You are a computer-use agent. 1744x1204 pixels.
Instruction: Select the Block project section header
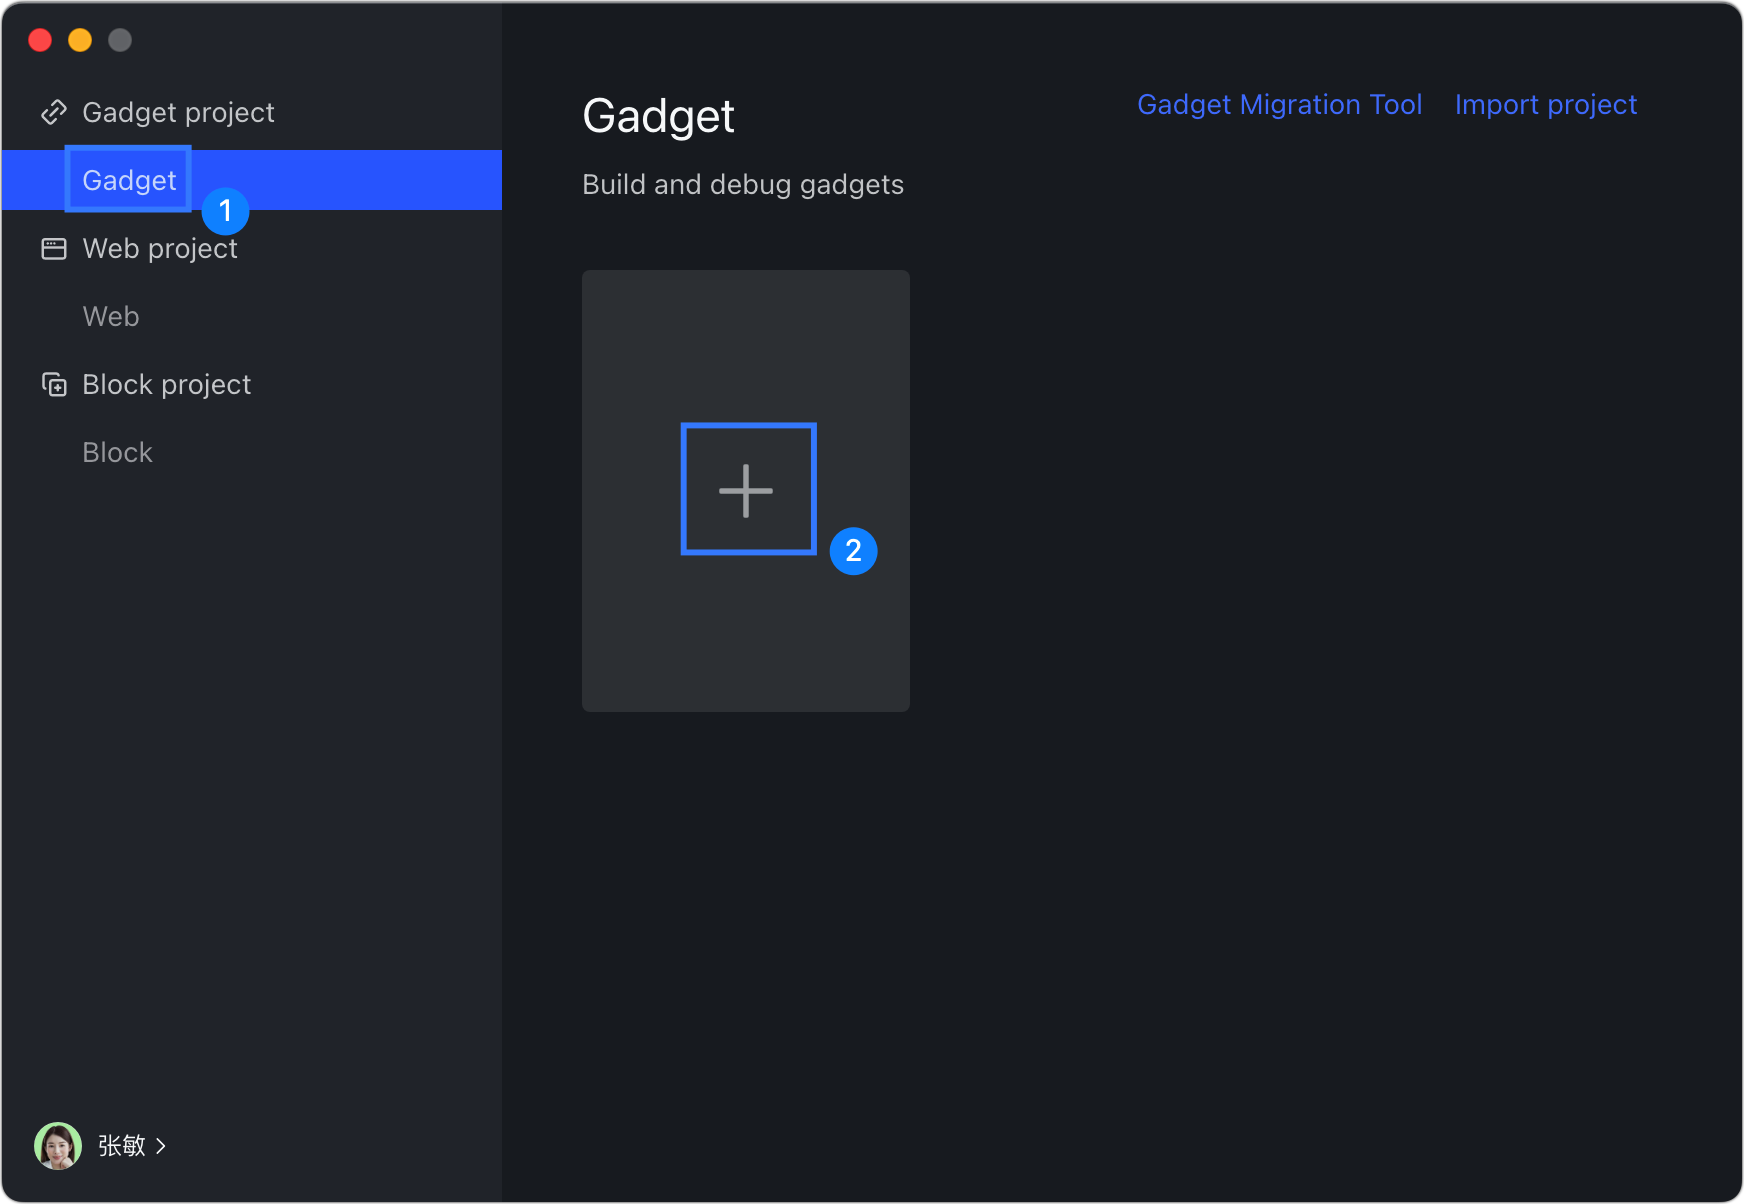coord(166,384)
